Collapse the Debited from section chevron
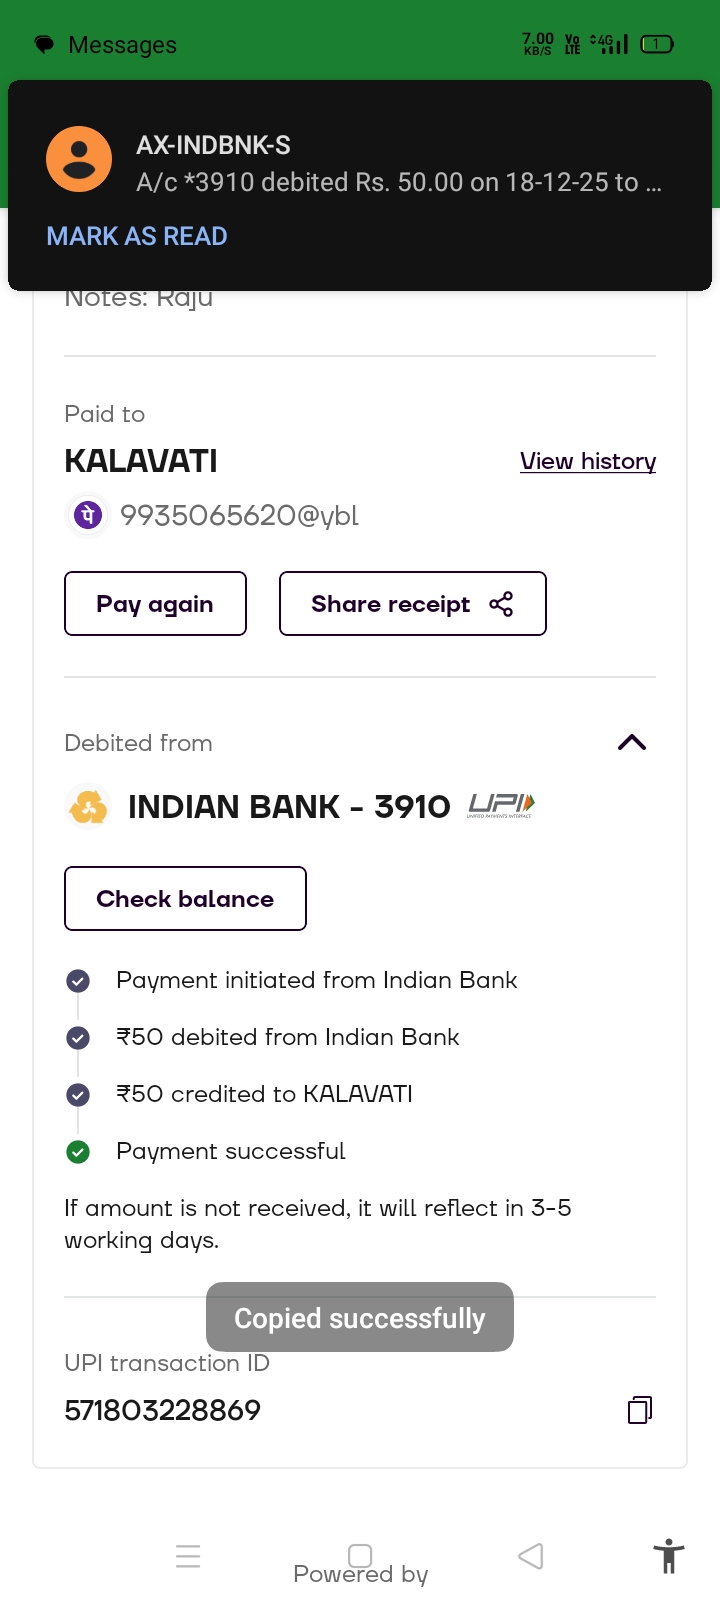720x1600 pixels. point(632,742)
